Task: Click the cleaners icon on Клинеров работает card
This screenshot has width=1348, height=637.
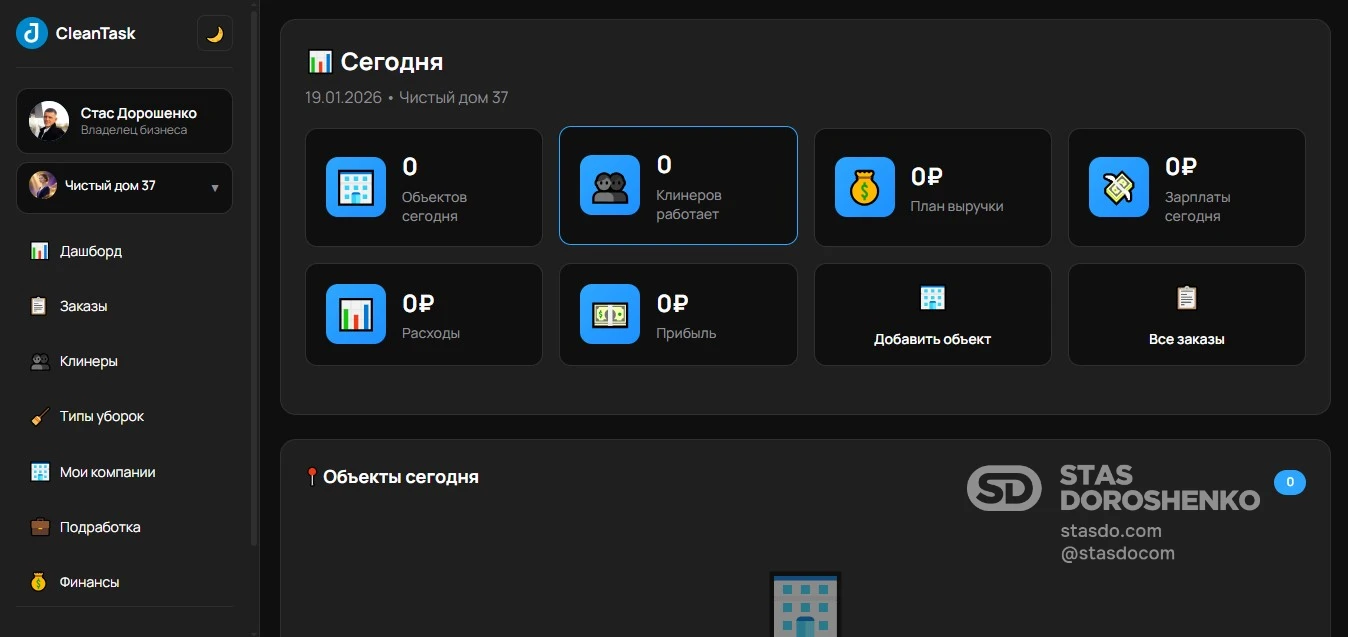Action: [x=610, y=184]
